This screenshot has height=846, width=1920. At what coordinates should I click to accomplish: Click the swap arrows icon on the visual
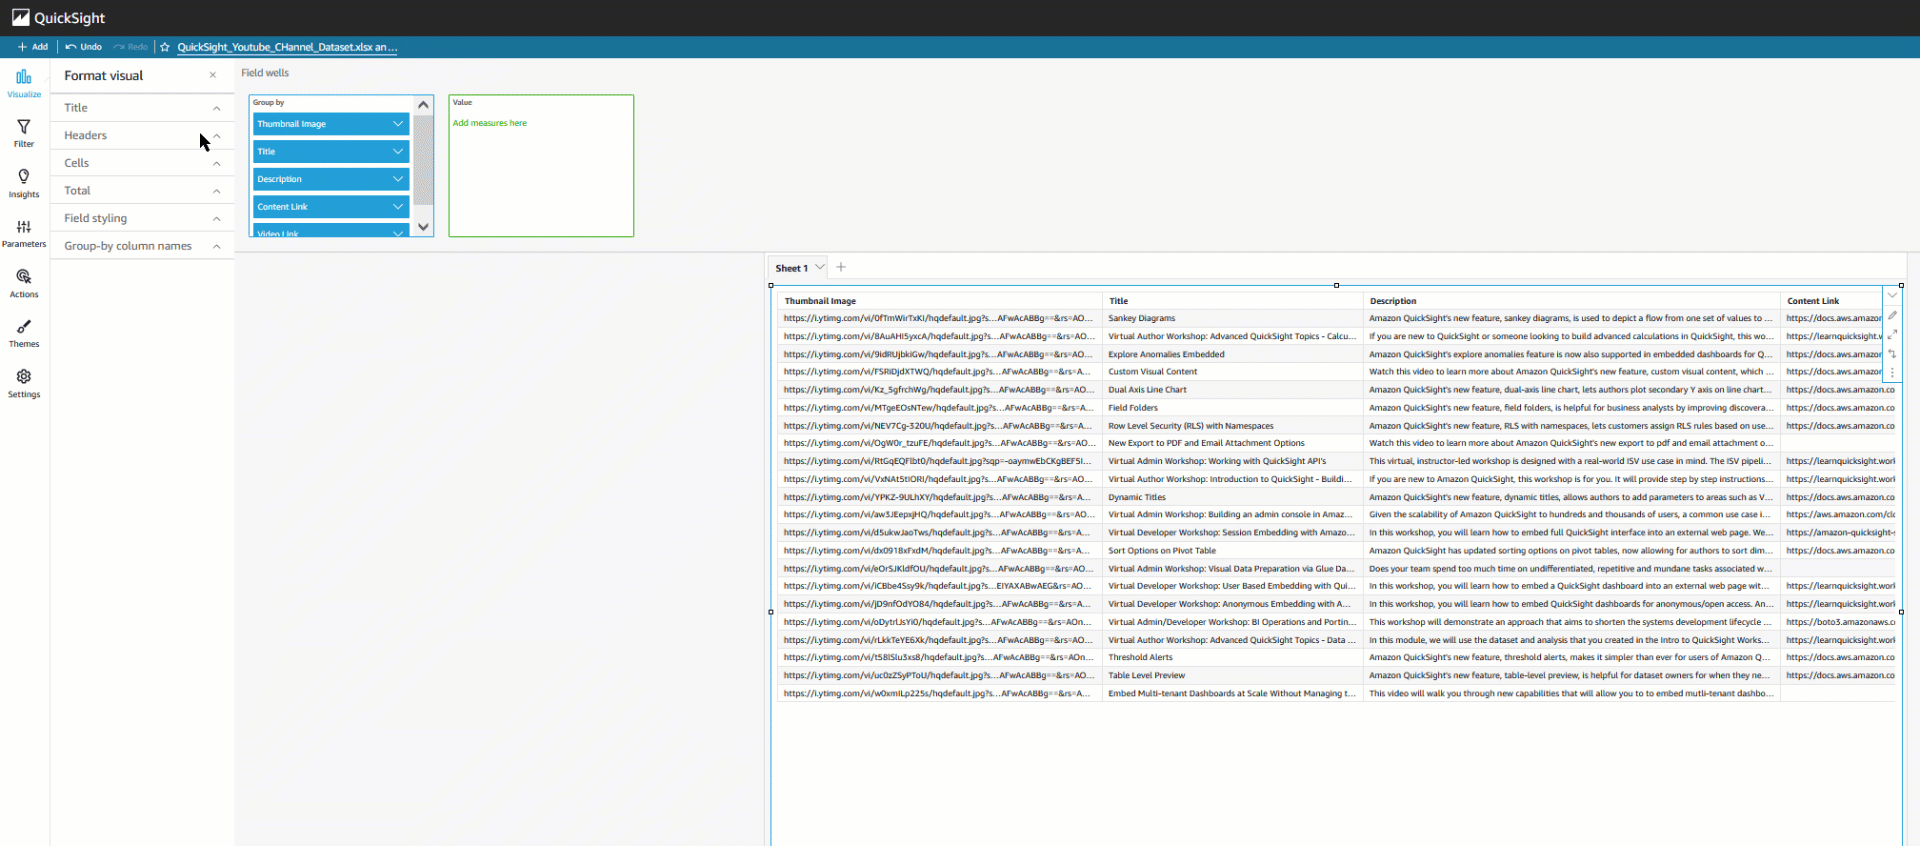tap(1892, 353)
